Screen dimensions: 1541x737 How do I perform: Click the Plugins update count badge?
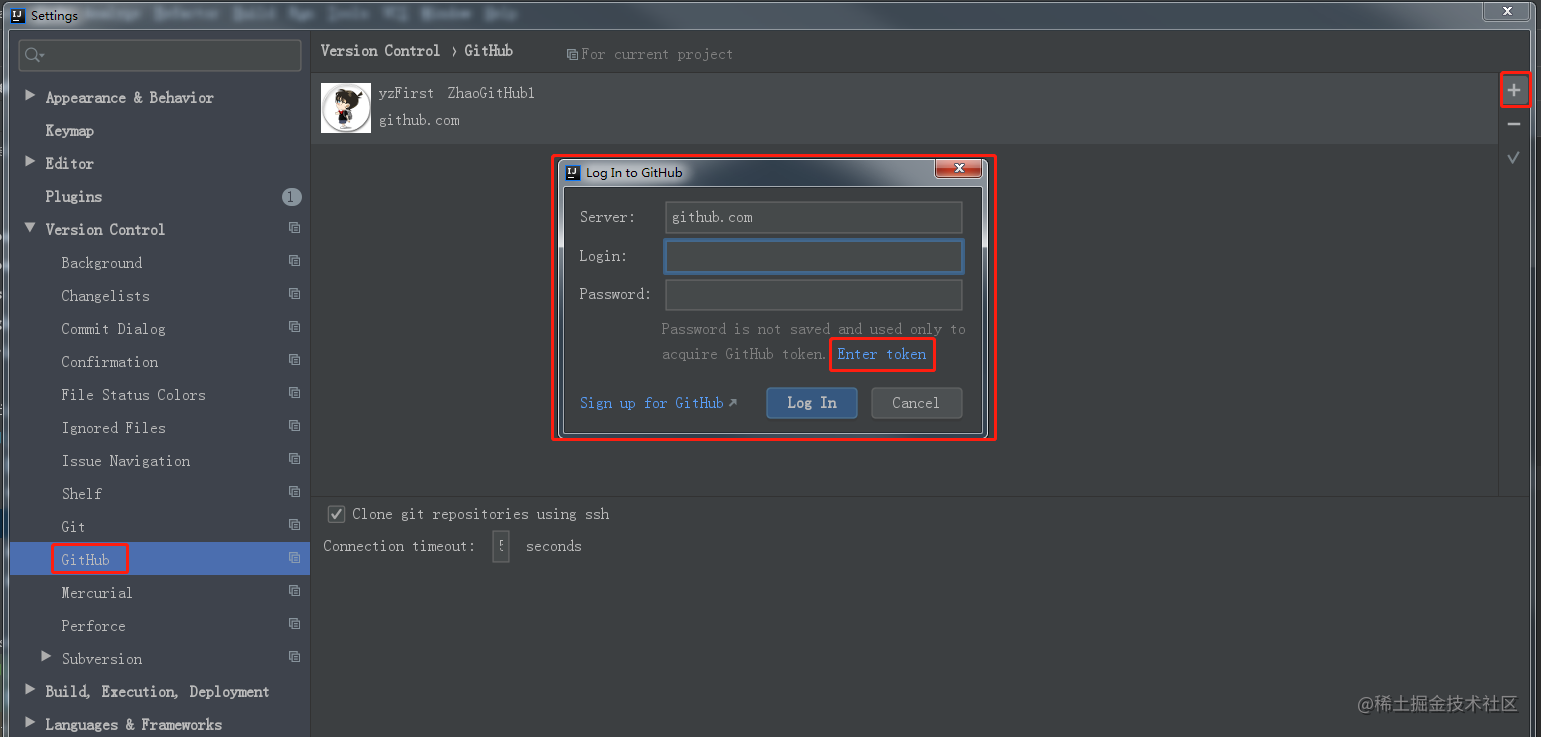291,197
